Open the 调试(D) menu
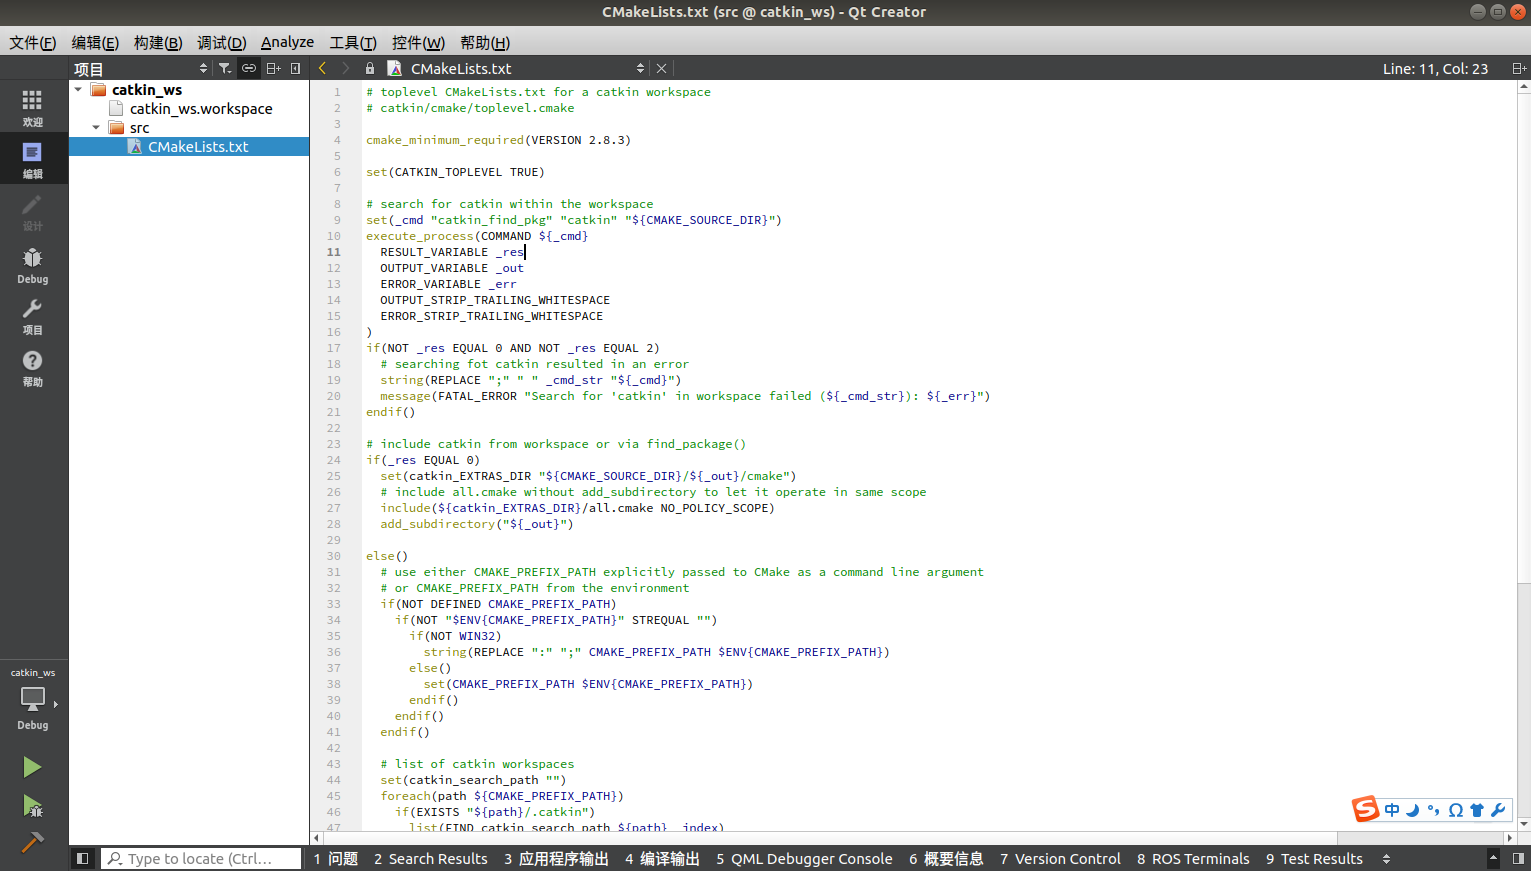1531x871 pixels. point(221,42)
